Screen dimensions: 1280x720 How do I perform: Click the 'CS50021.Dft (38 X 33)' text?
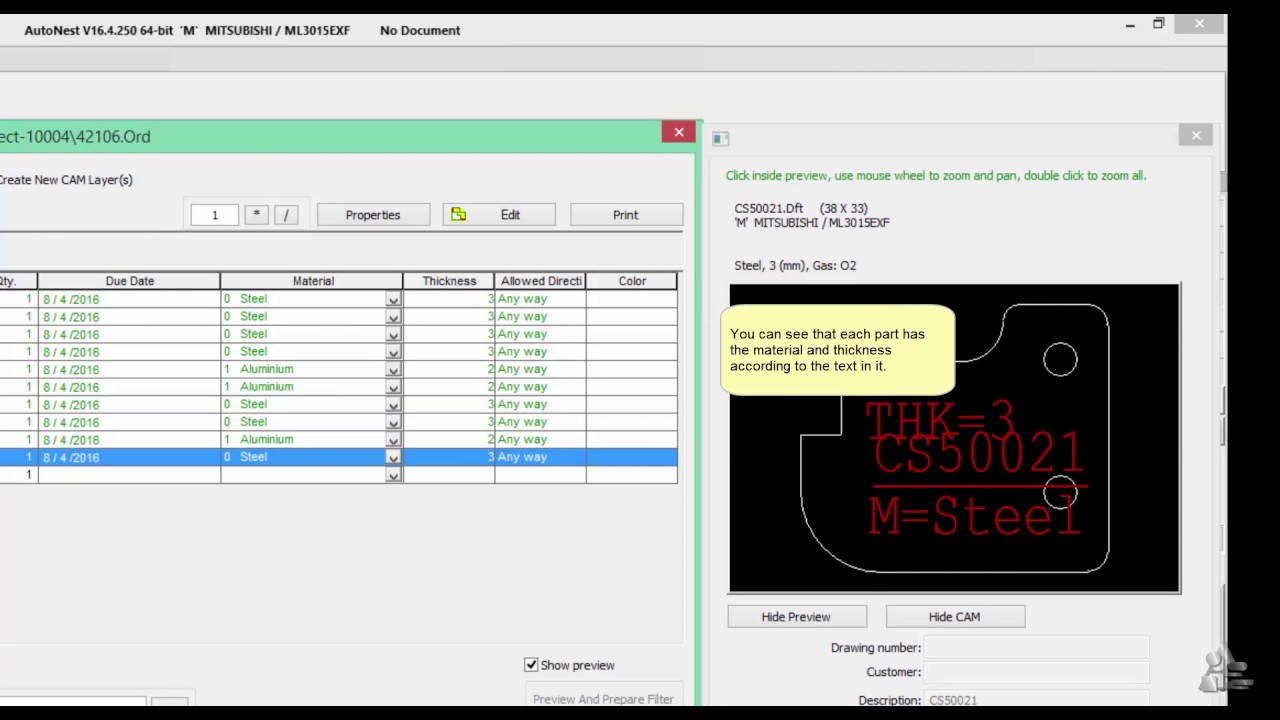coord(801,208)
